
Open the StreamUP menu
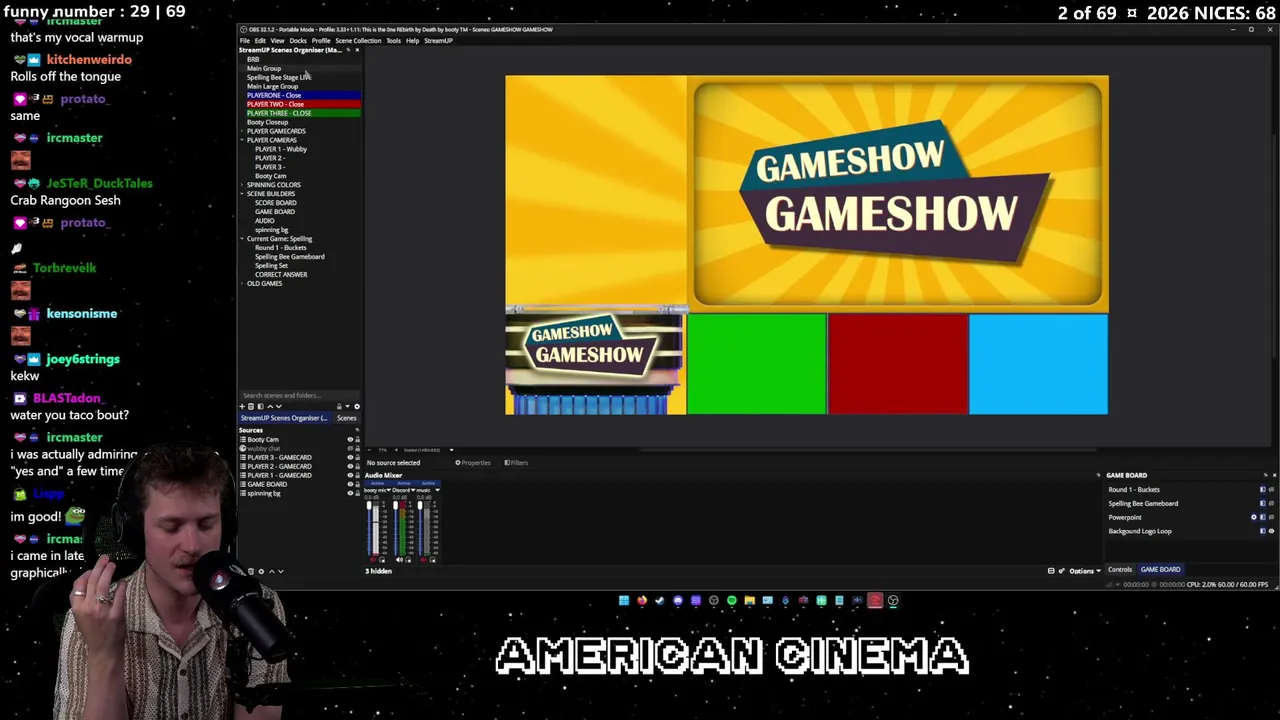coord(438,40)
